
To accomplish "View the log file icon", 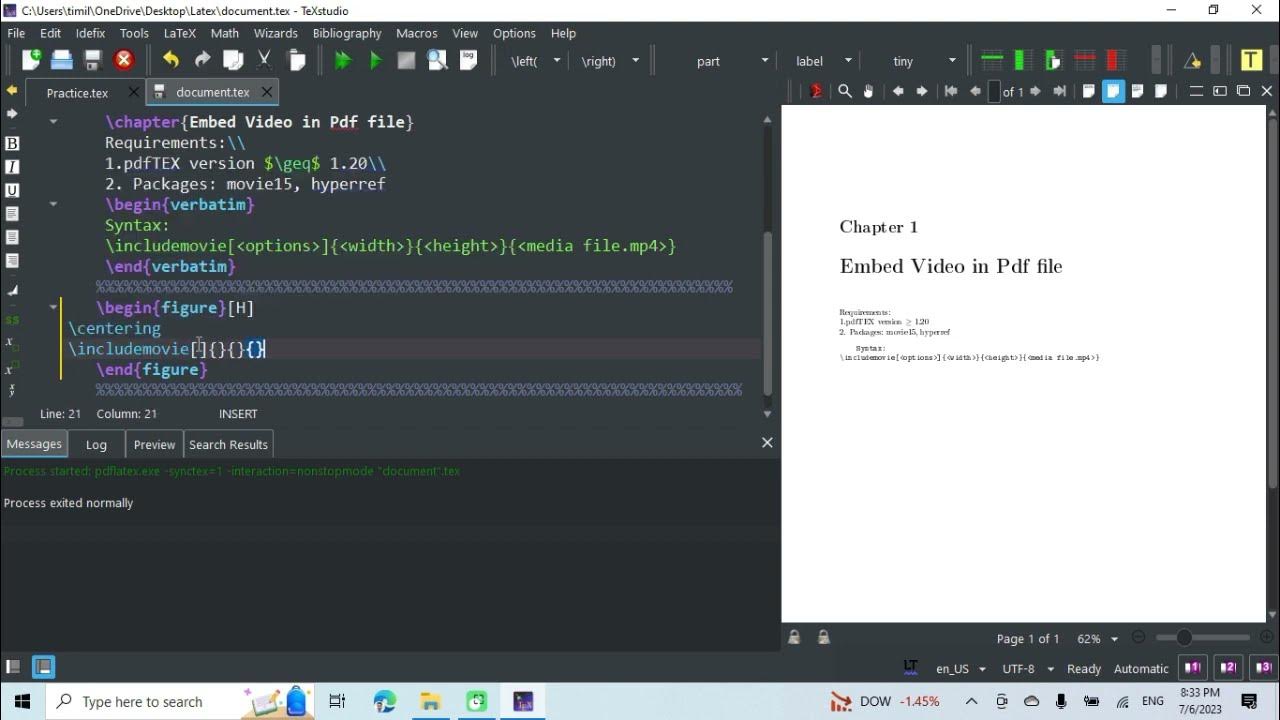I will 468,60.
